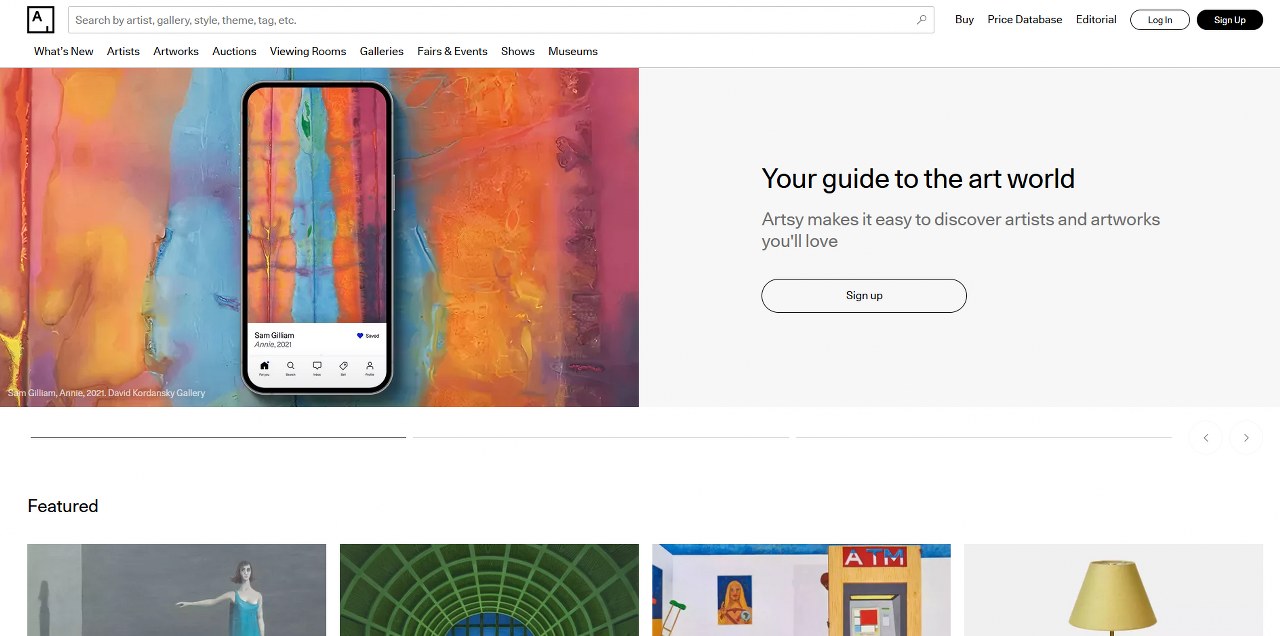1280x636 pixels.
Task: Open the Buy link
Action: coord(964,20)
